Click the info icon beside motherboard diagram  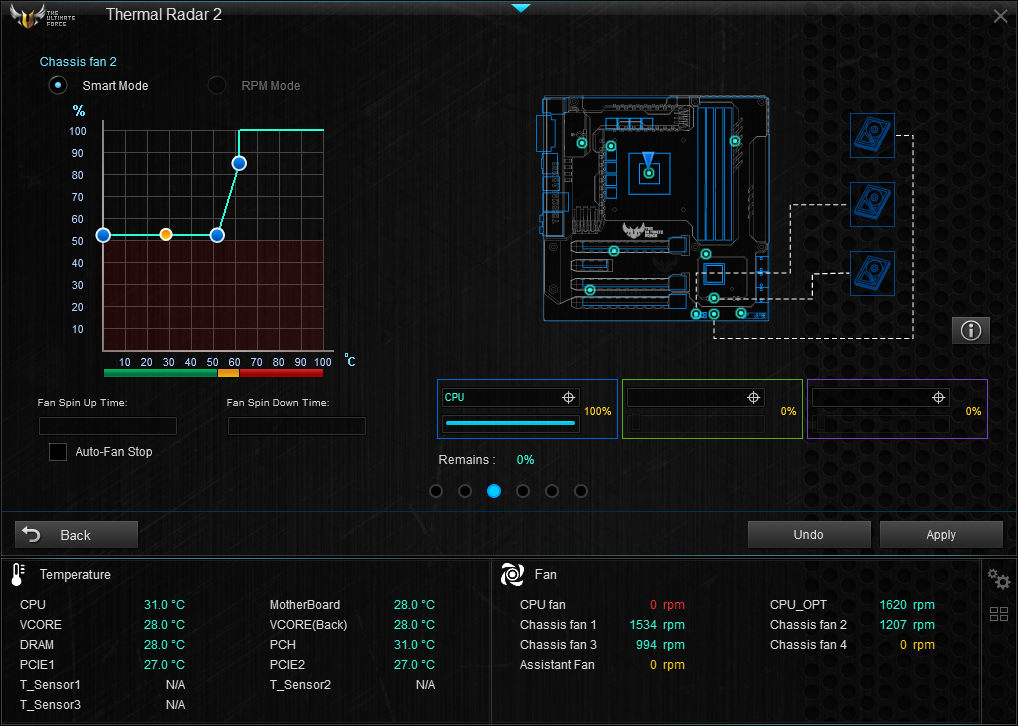[x=971, y=331]
